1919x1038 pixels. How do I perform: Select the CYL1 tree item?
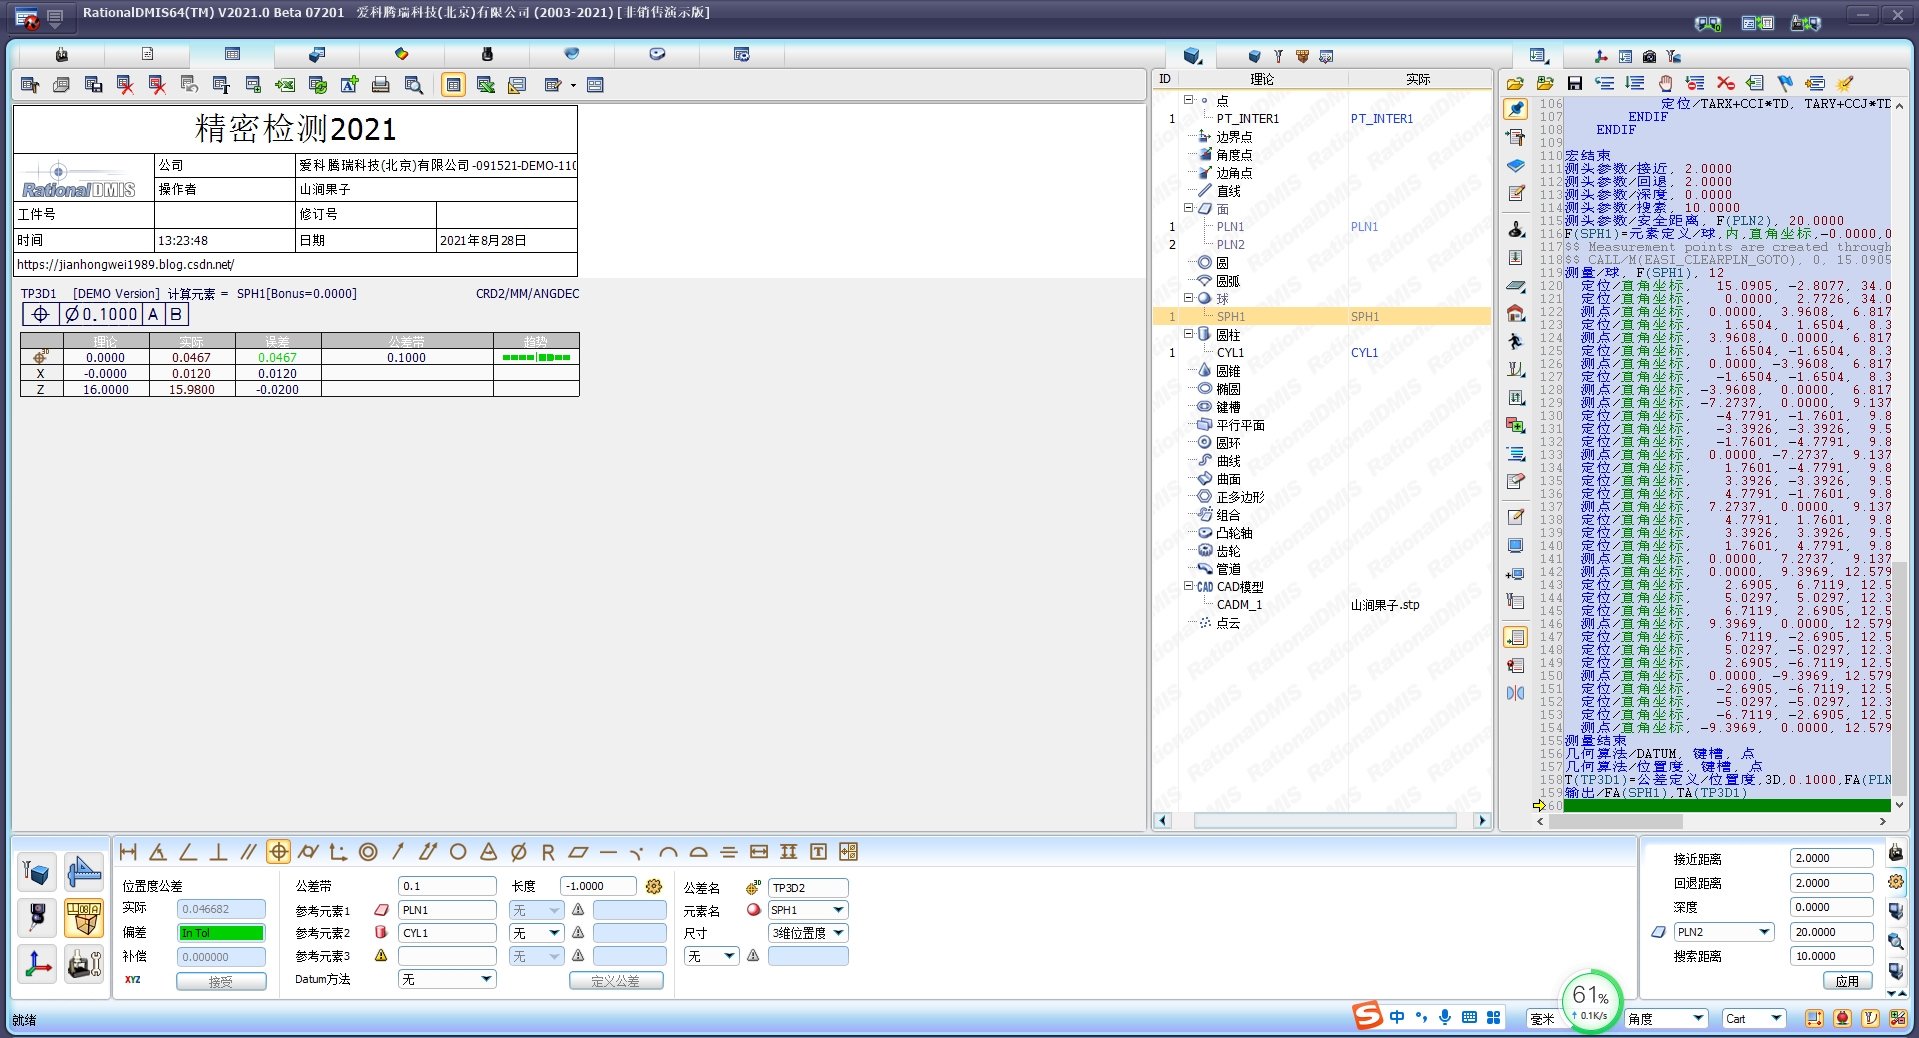[x=1230, y=353]
